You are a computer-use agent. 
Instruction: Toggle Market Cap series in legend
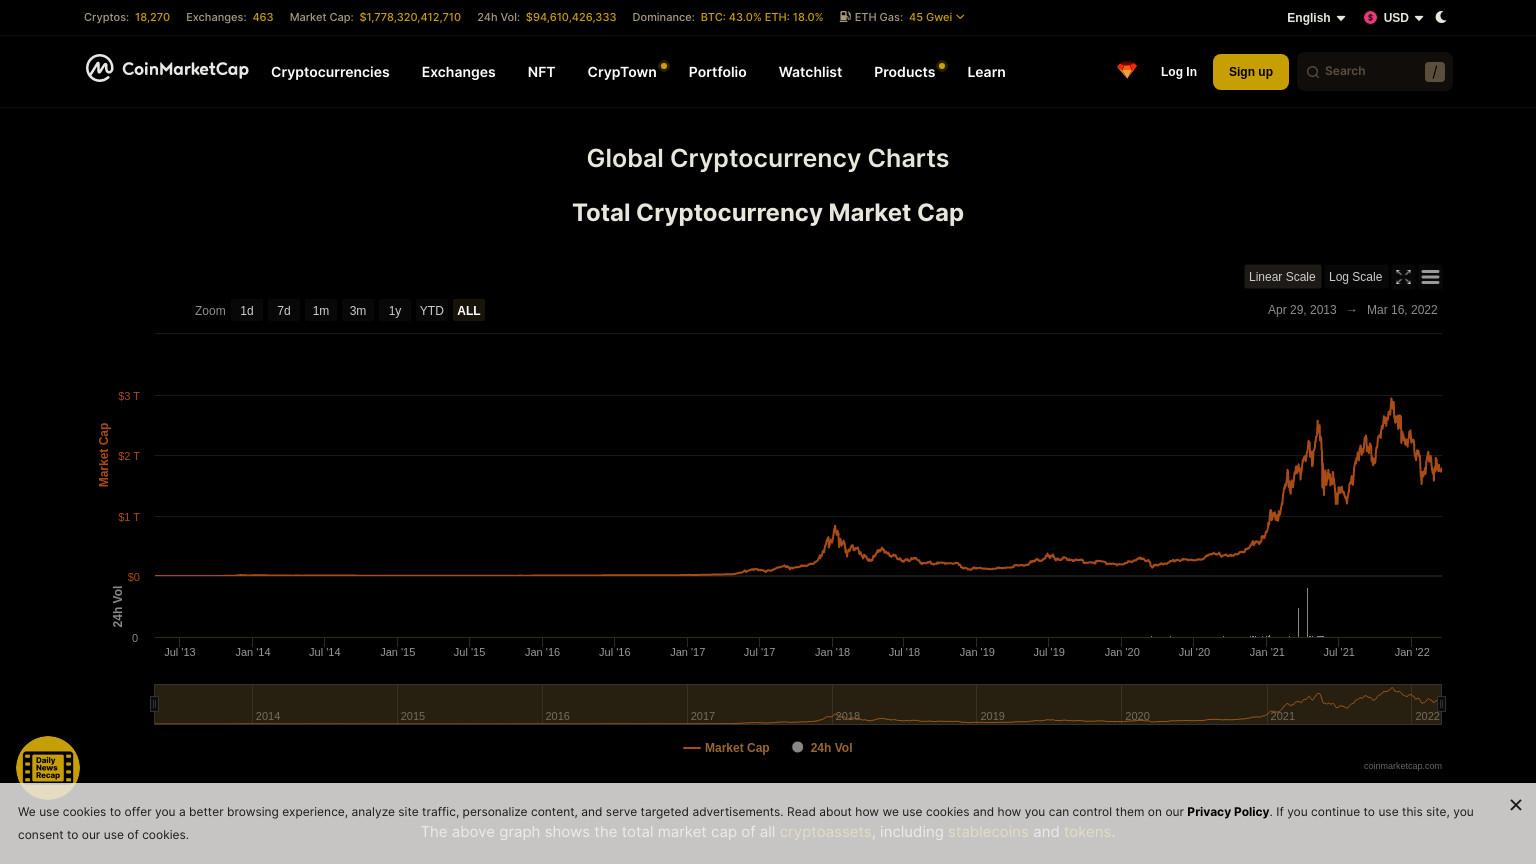point(726,748)
